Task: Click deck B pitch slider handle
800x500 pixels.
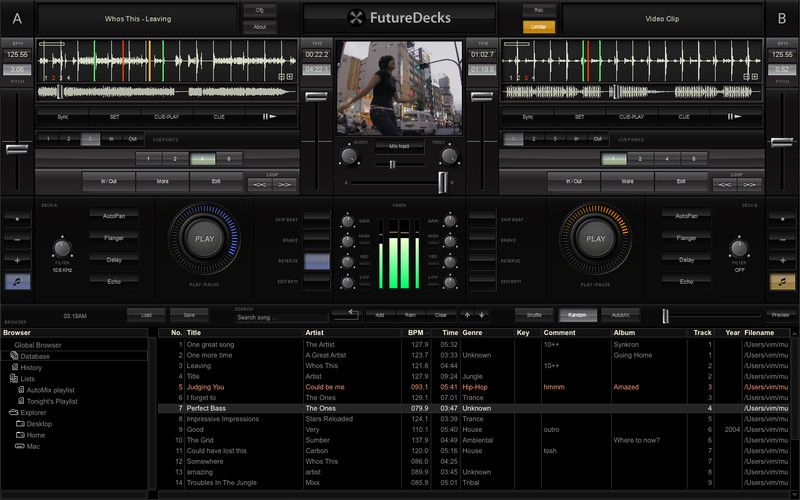Action: point(782,142)
